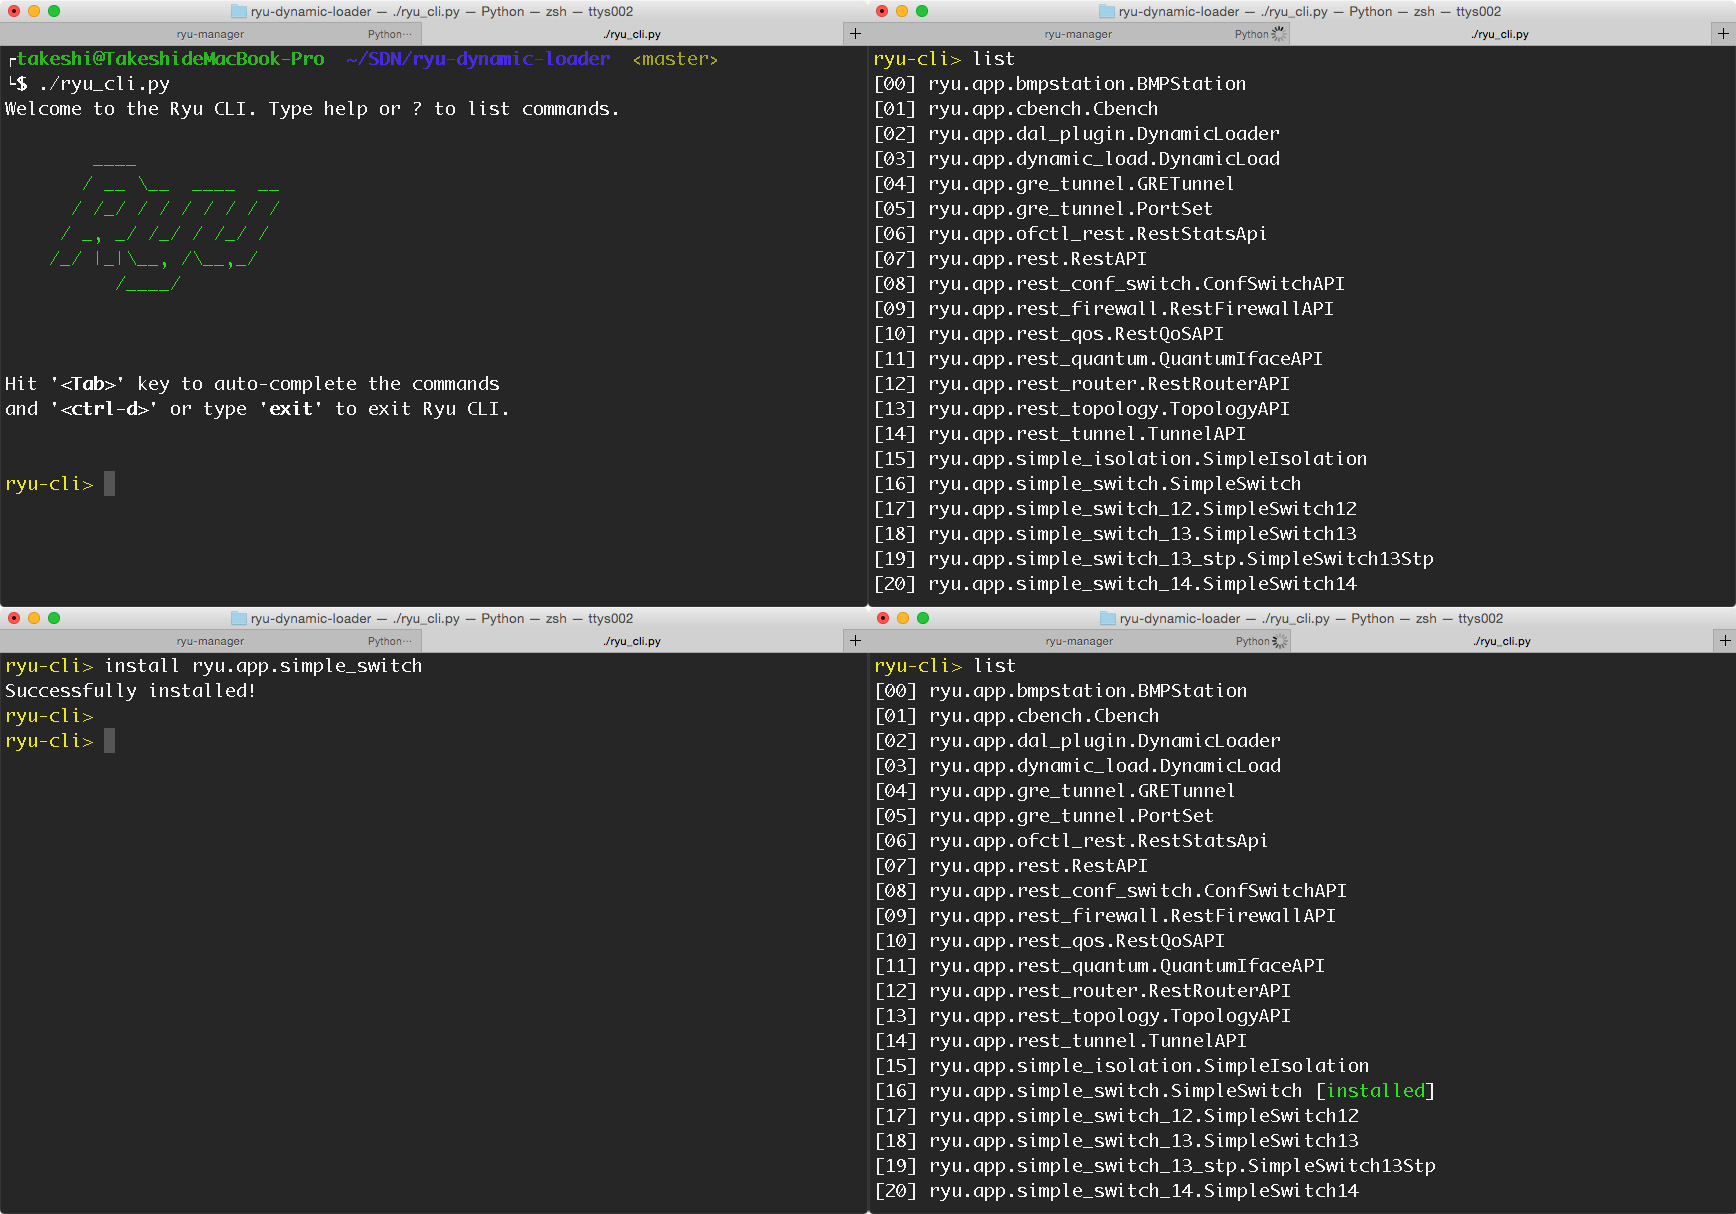Screen dimensions: 1736x1214
Task: Click the Ryu ASCII art logo
Action: [x=165, y=225]
